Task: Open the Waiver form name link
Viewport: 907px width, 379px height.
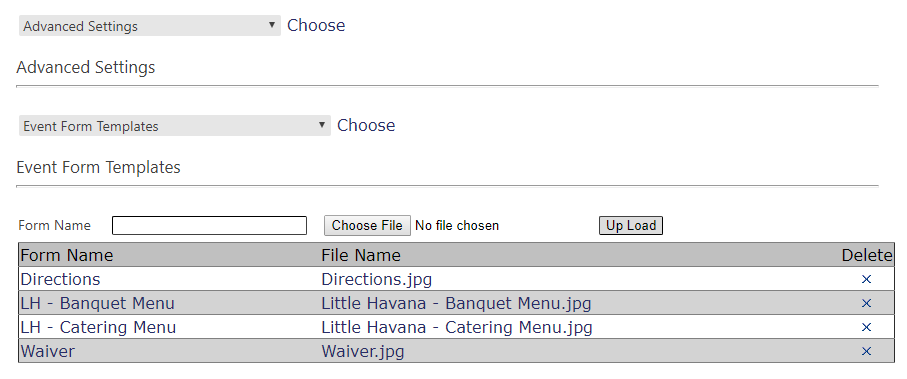Action: point(47,351)
